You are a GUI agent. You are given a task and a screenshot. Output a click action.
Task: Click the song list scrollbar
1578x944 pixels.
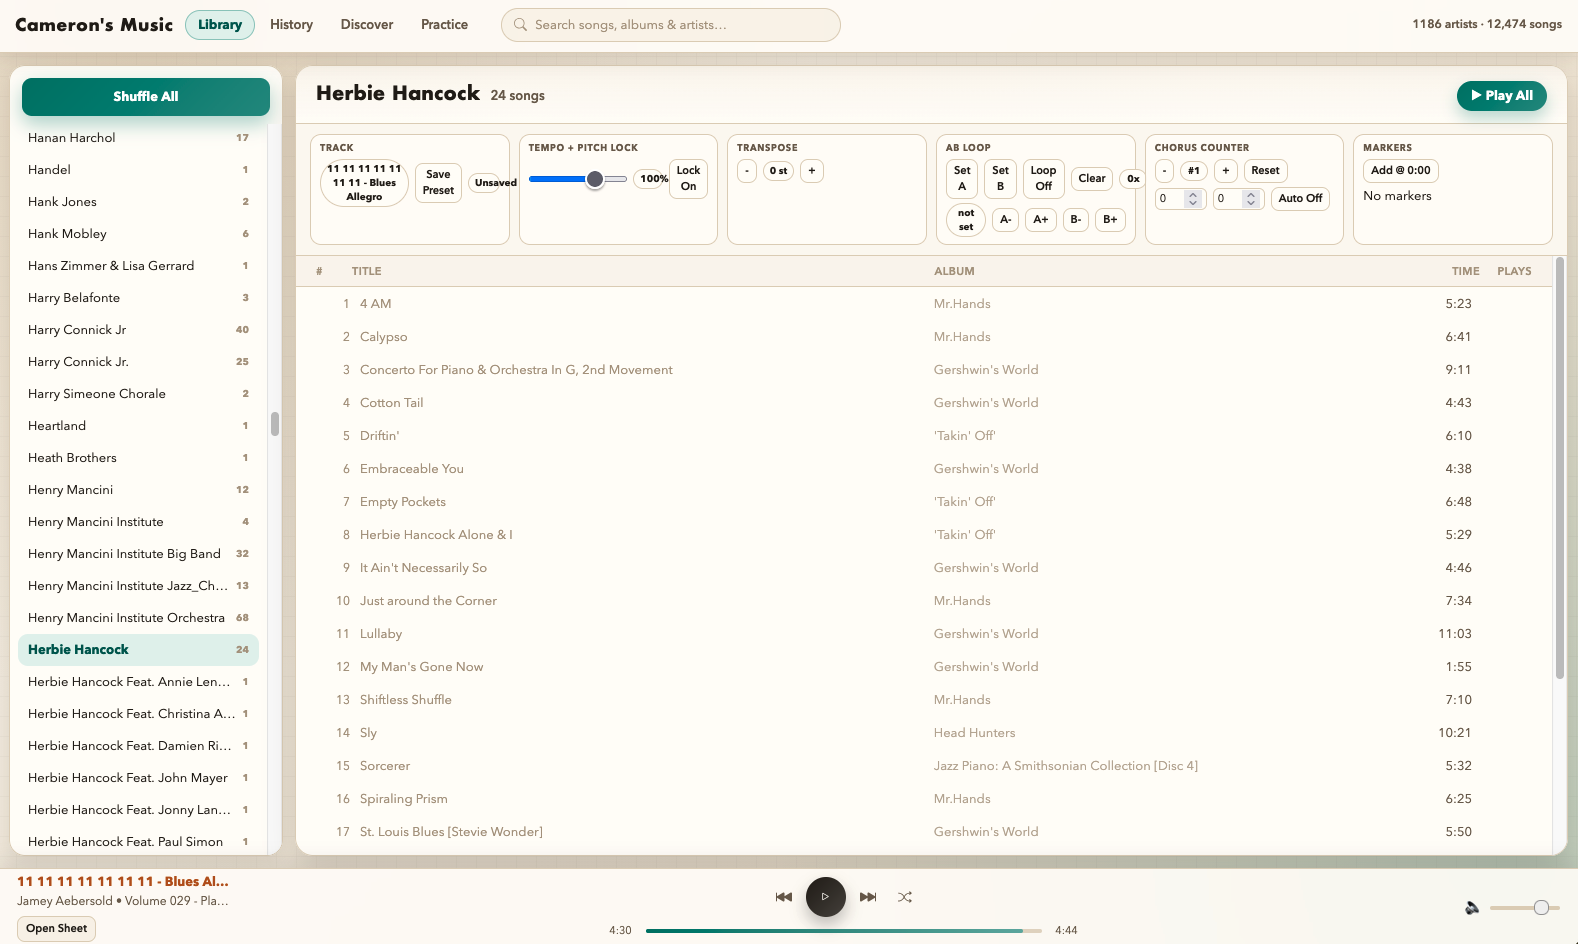tap(1559, 468)
